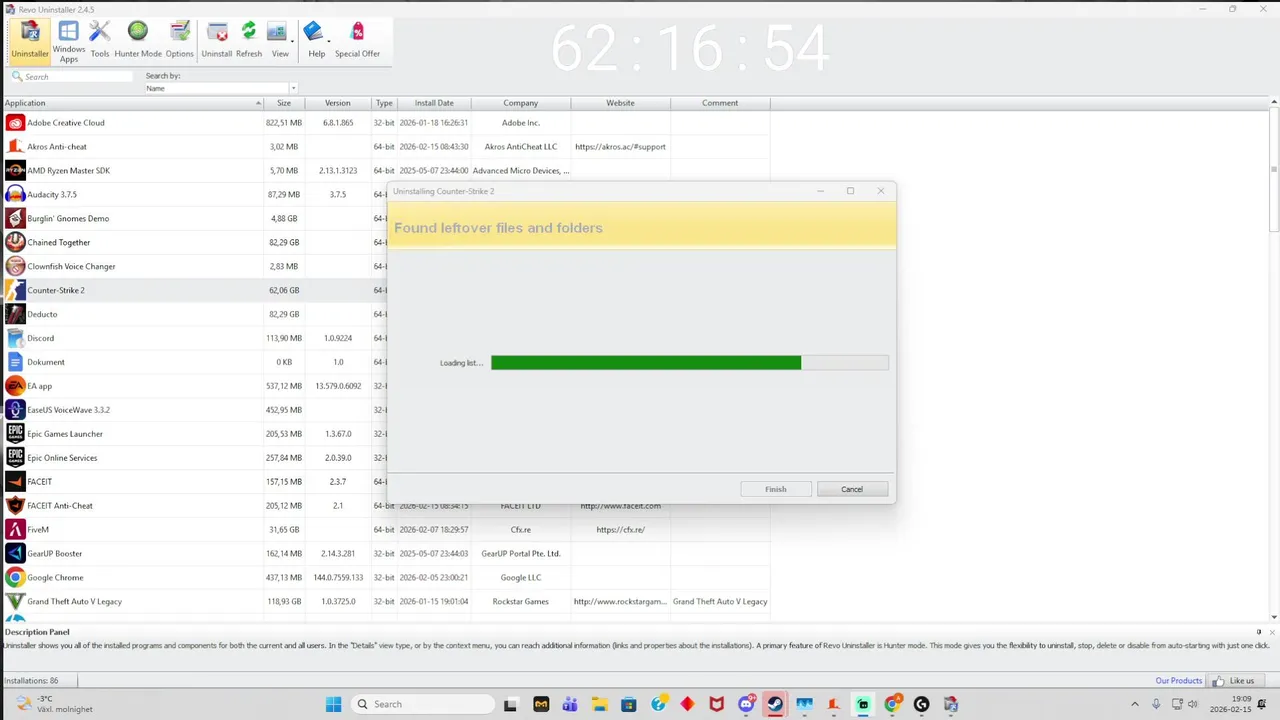Pin the Description Panel
Screen dimensions: 1280x720
(1259, 632)
